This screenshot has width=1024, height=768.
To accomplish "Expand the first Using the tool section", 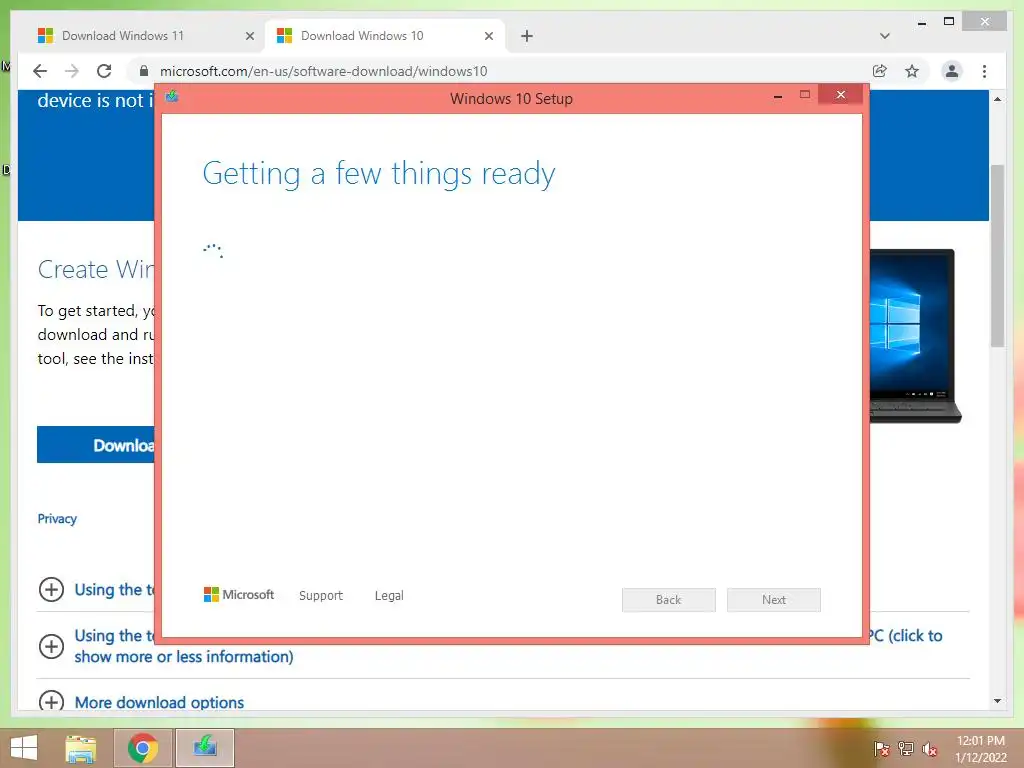I will click(x=51, y=590).
